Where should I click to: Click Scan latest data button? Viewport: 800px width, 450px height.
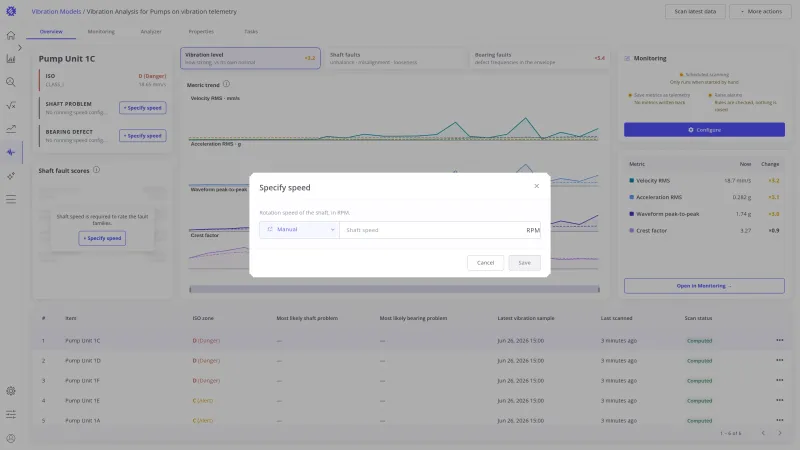pyautogui.click(x=695, y=11)
